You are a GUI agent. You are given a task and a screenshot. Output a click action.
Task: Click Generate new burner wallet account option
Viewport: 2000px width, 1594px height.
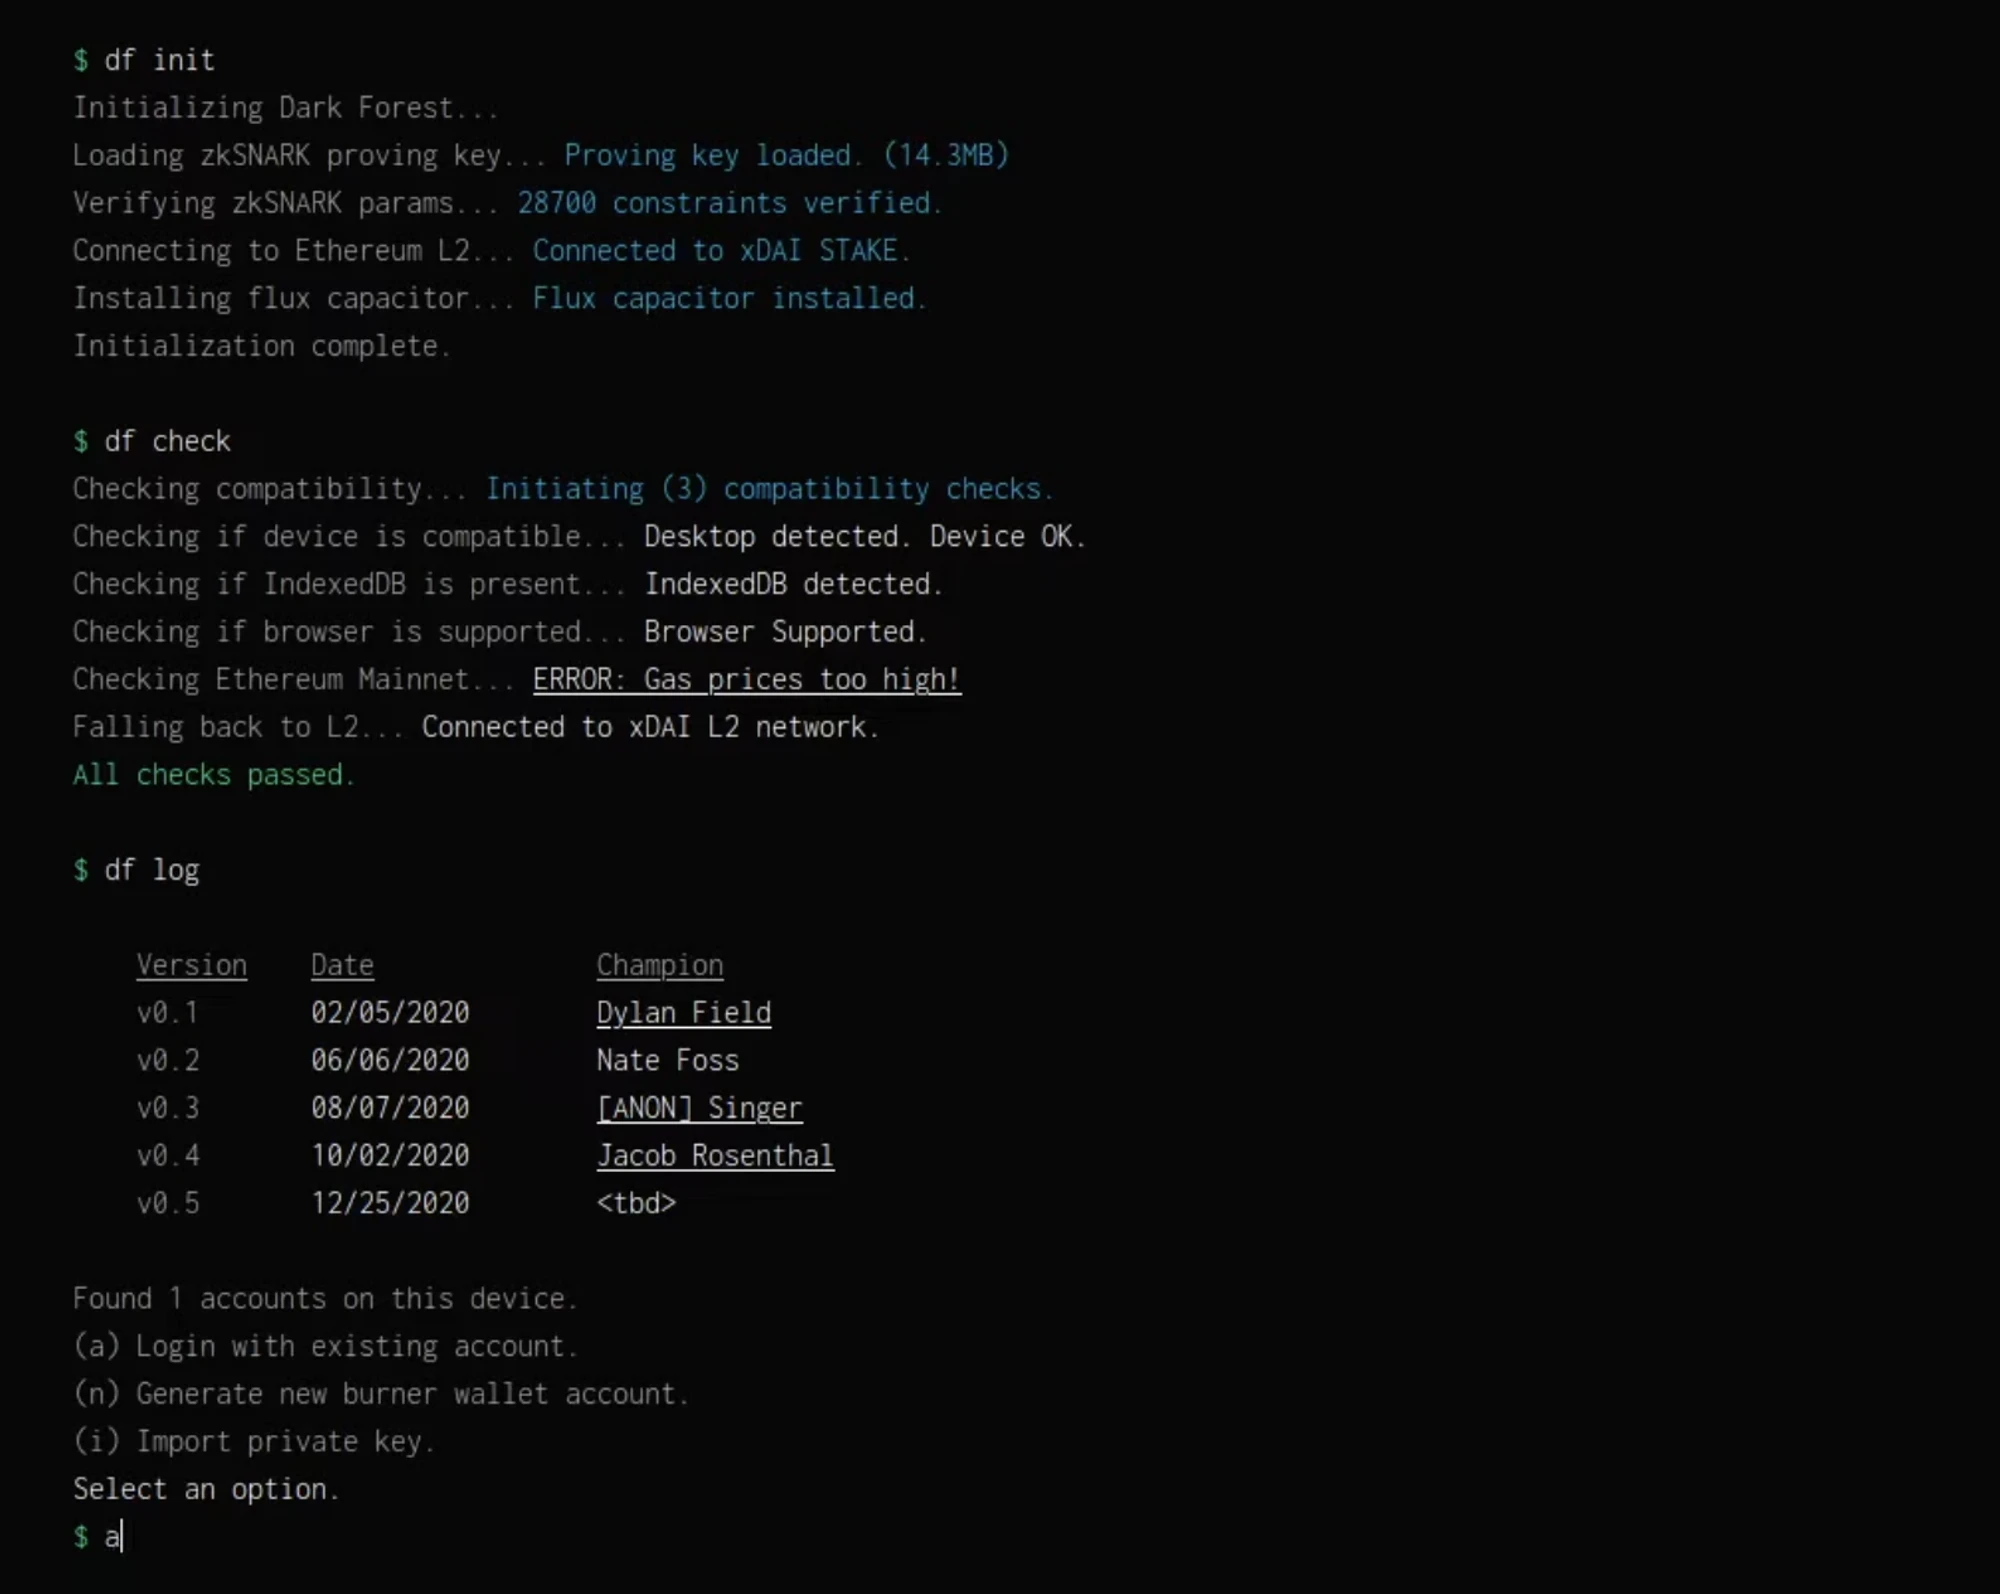click(x=380, y=1393)
